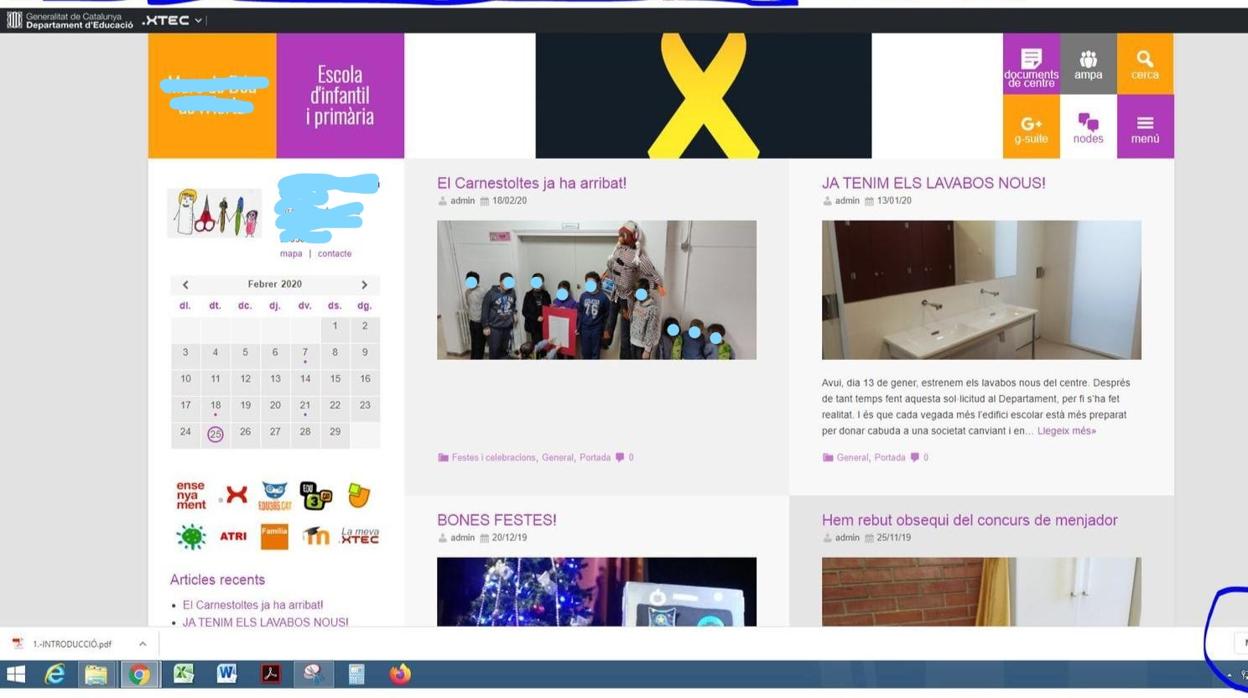Click the ampa people icon
1248x698 pixels.
(1088, 60)
